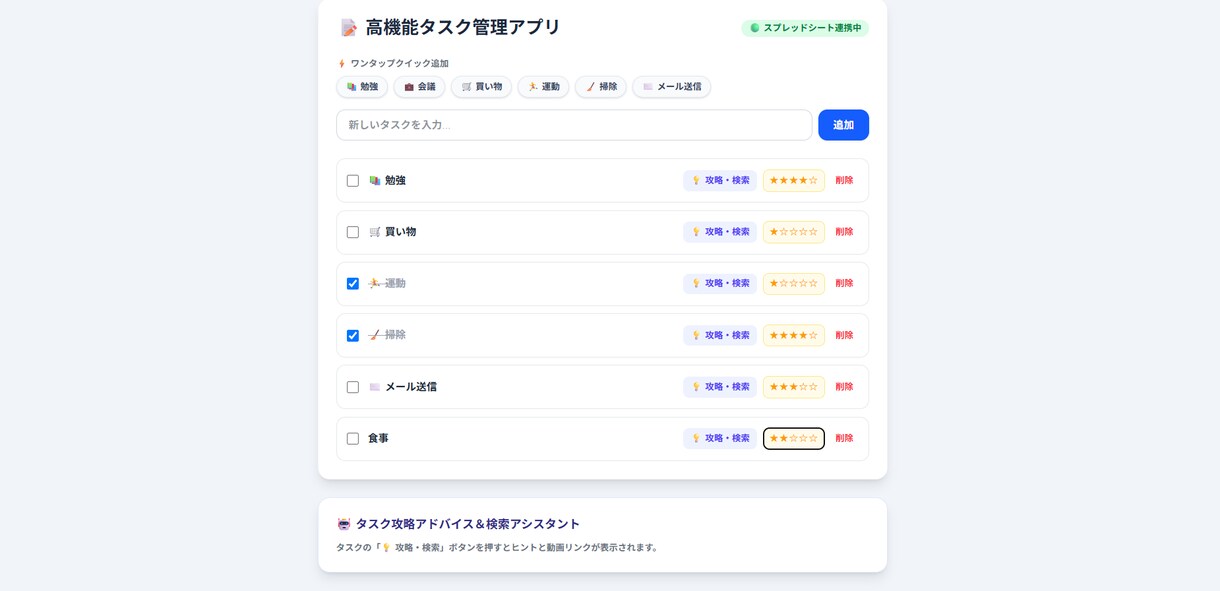Click the 掃除 quick-add chip

601,87
